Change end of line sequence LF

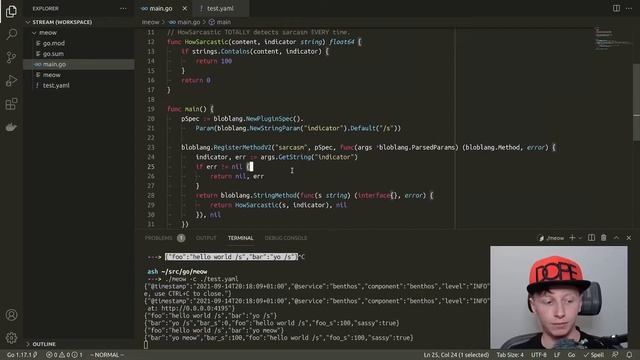coord(557,355)
